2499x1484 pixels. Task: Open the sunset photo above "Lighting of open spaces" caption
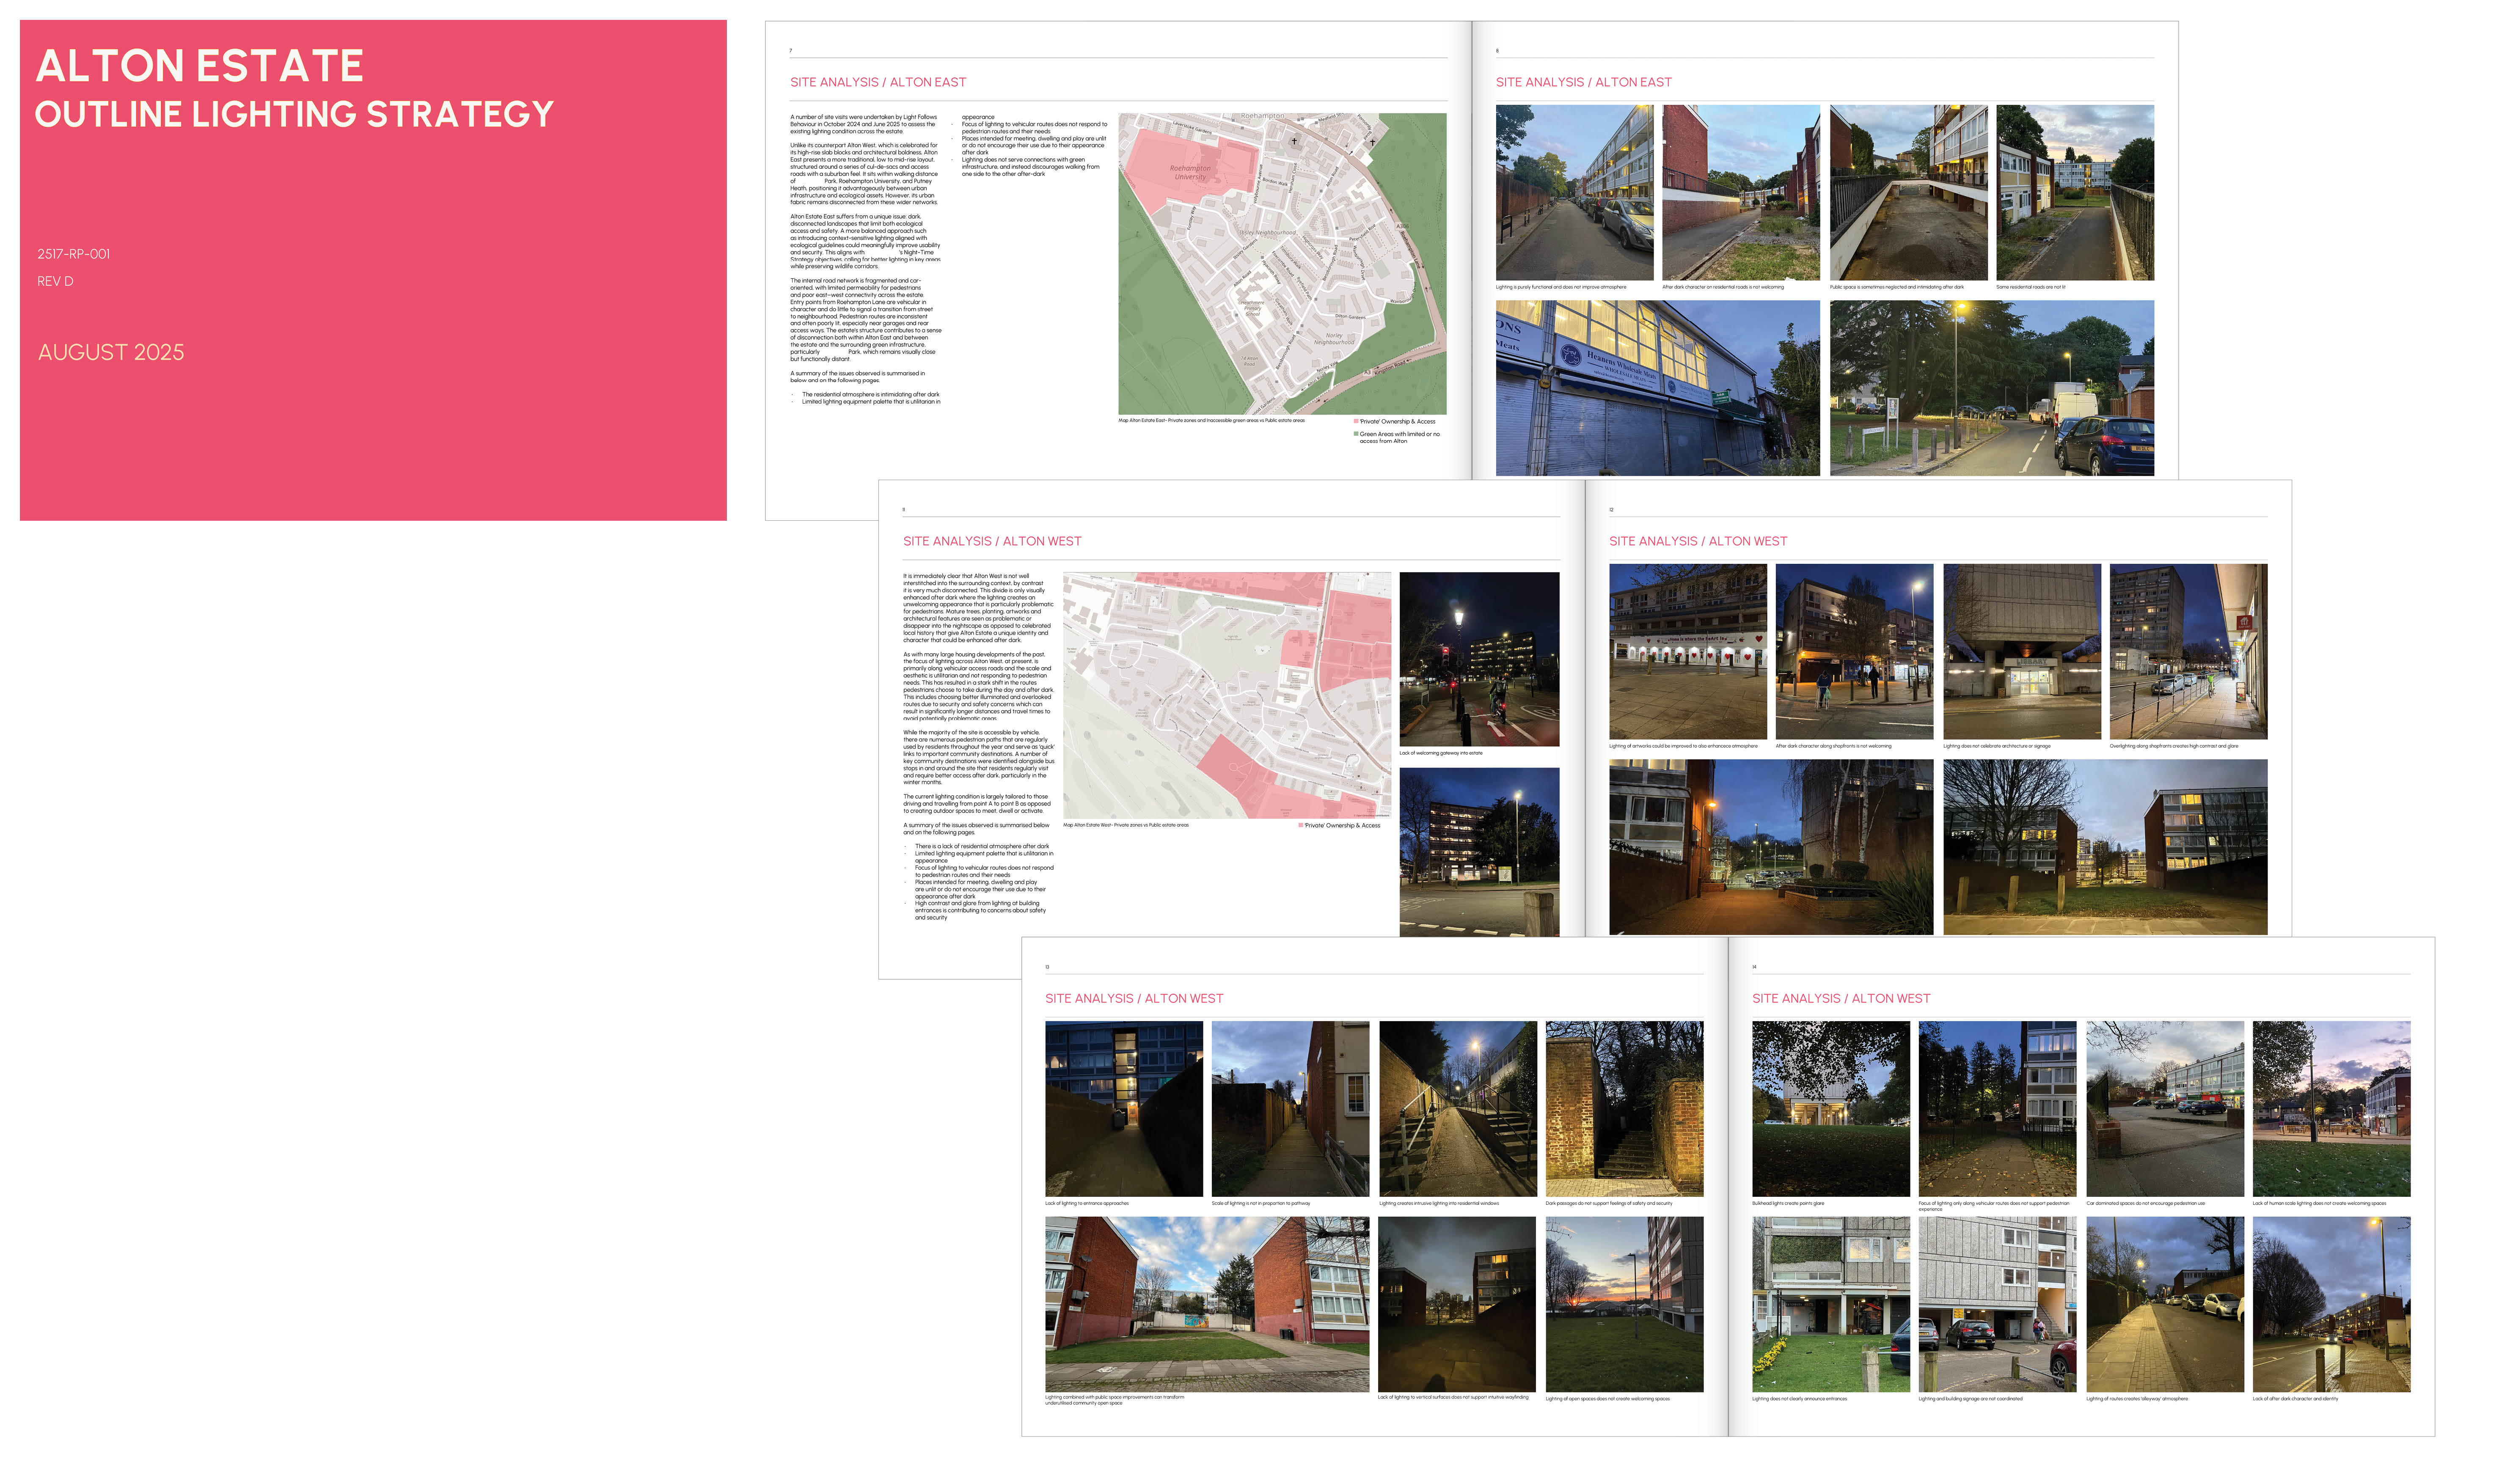click(x=1624, y=1304)
